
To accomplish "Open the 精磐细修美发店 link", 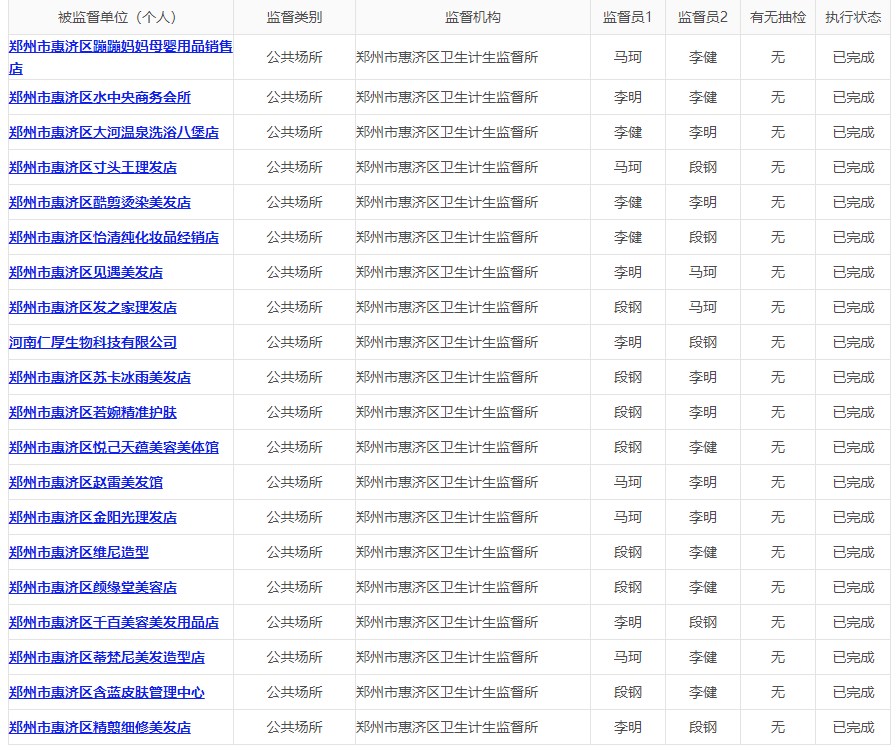I will coord(99,727).
